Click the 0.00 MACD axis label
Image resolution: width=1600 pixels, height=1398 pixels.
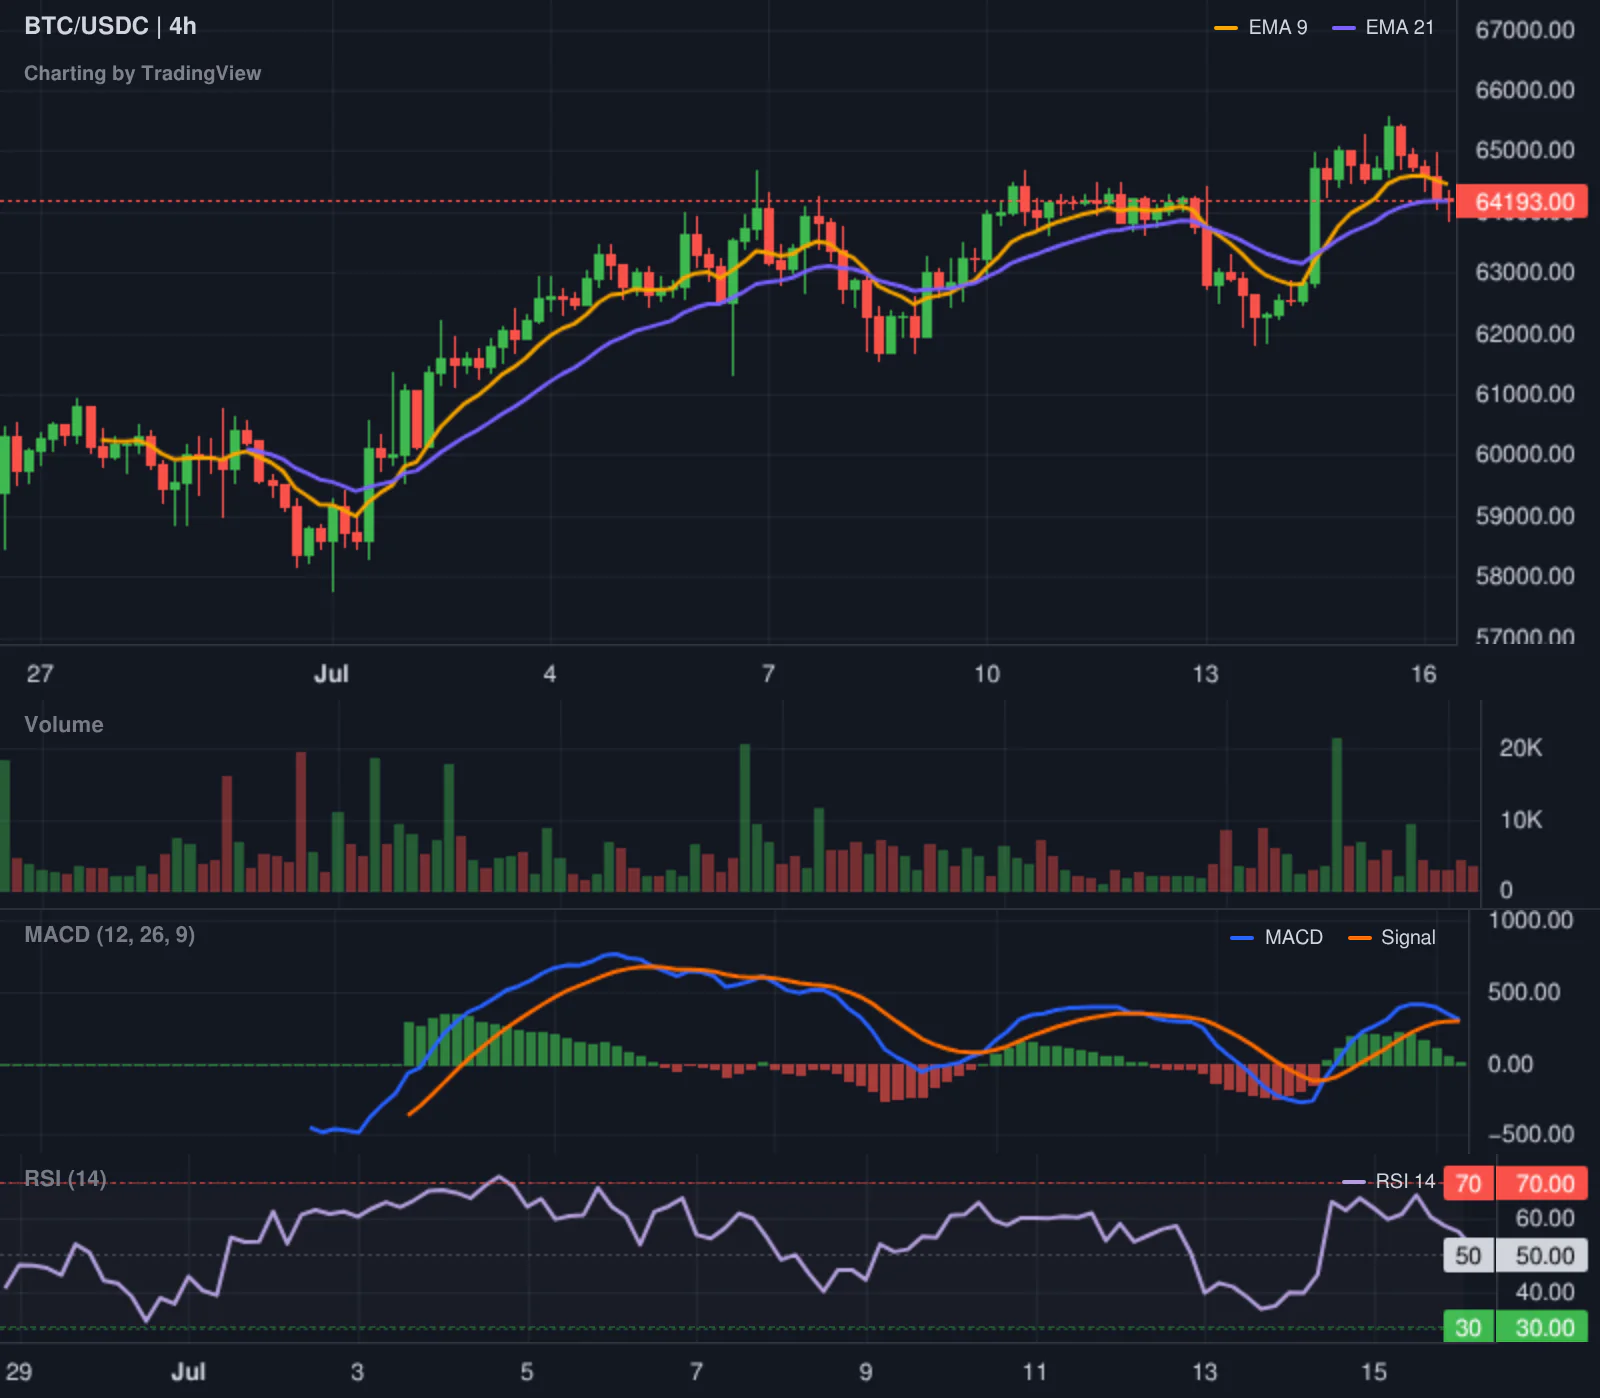pos(1510,1064)
